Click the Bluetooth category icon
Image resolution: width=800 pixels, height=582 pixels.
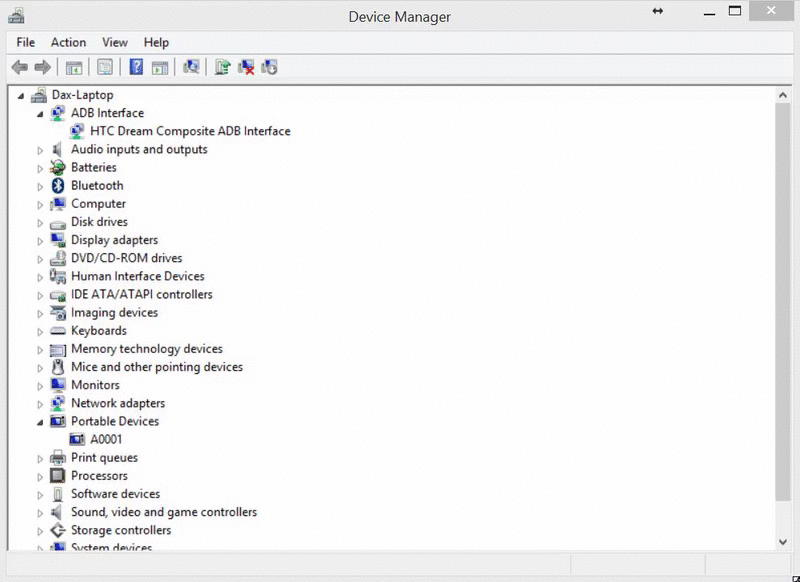[x=58, y=186]
